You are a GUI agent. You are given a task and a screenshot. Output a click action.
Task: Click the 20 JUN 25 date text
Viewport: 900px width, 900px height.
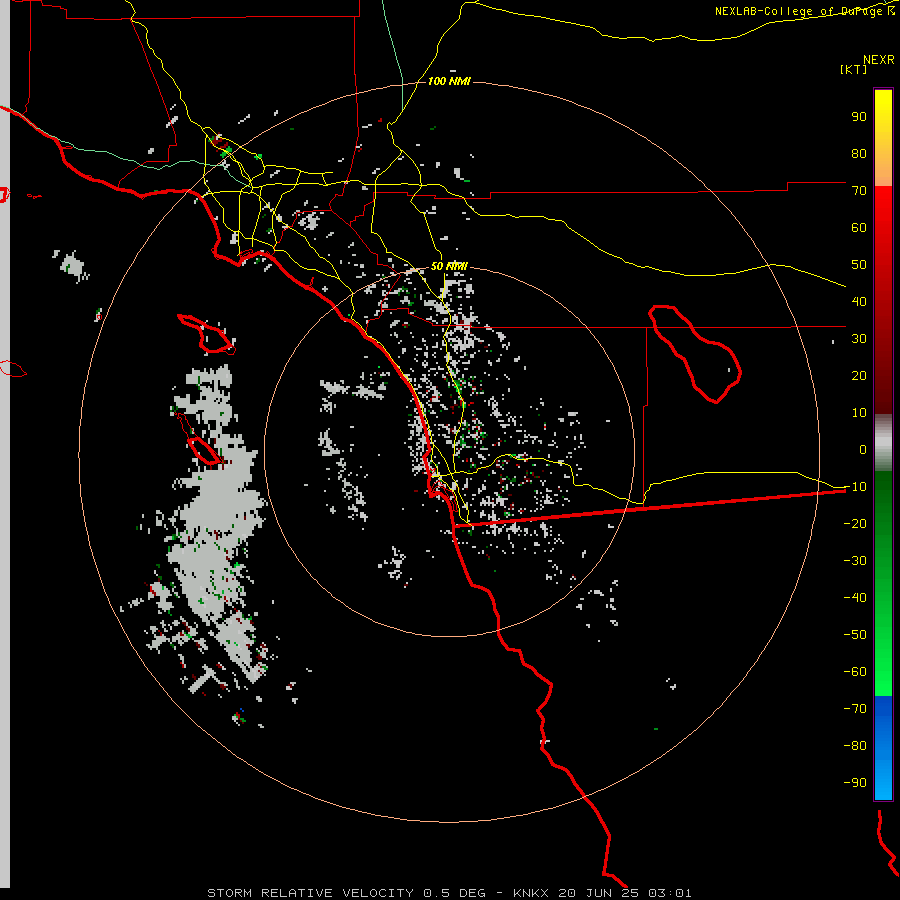tap(599, 893)
